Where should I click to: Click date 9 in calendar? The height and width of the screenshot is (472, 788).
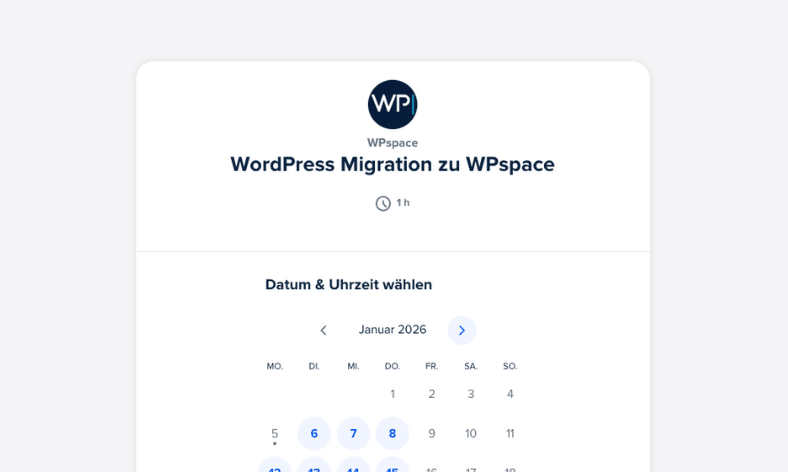coord(432,433)
